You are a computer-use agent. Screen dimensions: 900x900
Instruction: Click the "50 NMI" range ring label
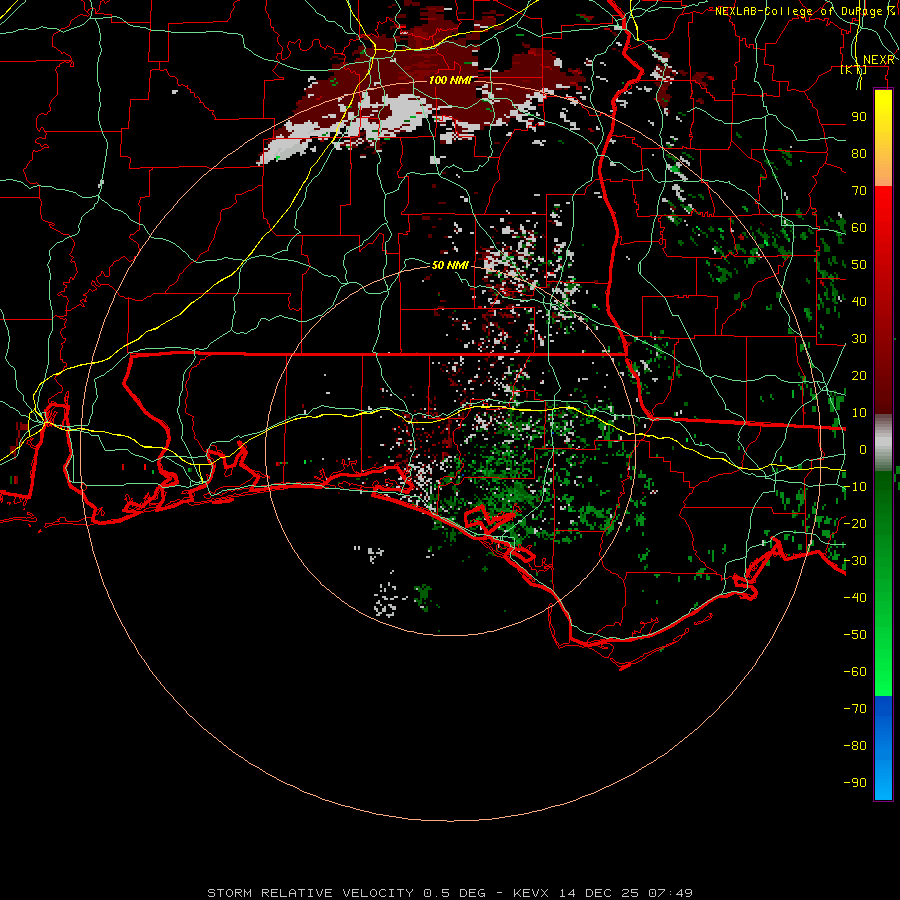point(451,265)
